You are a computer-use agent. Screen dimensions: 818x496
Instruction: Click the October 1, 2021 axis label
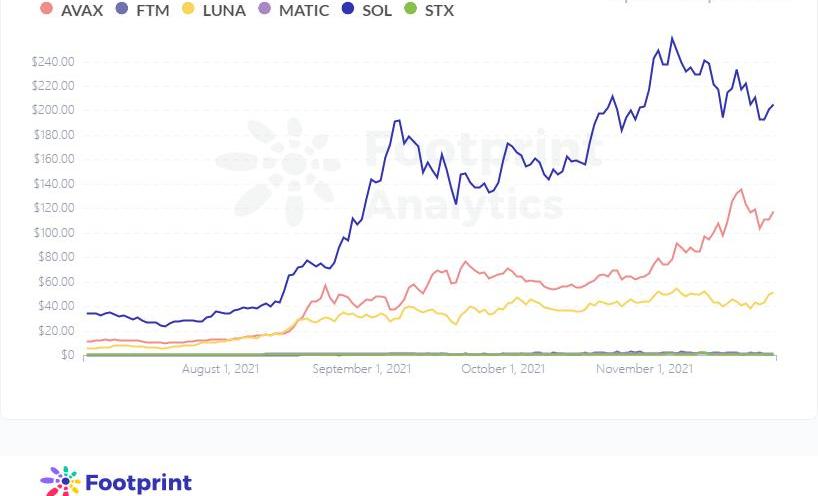point(503,369)
